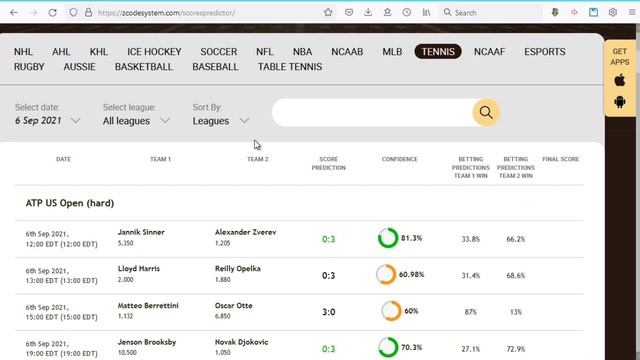
Task: Click the Pocket save icon
Action: (349, 12)
